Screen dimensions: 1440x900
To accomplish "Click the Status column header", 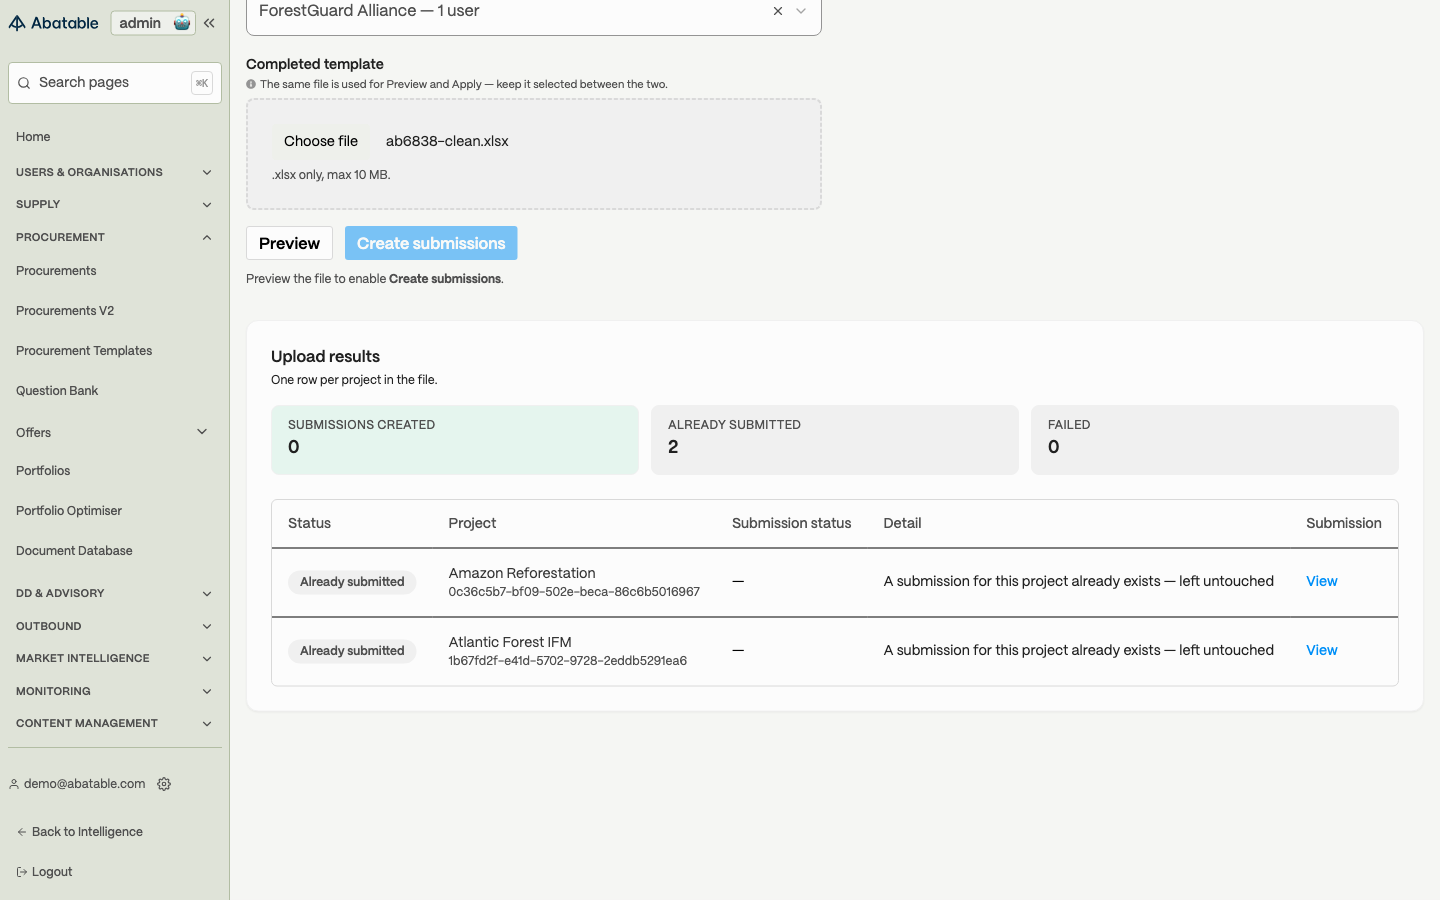I will point(309,523).
